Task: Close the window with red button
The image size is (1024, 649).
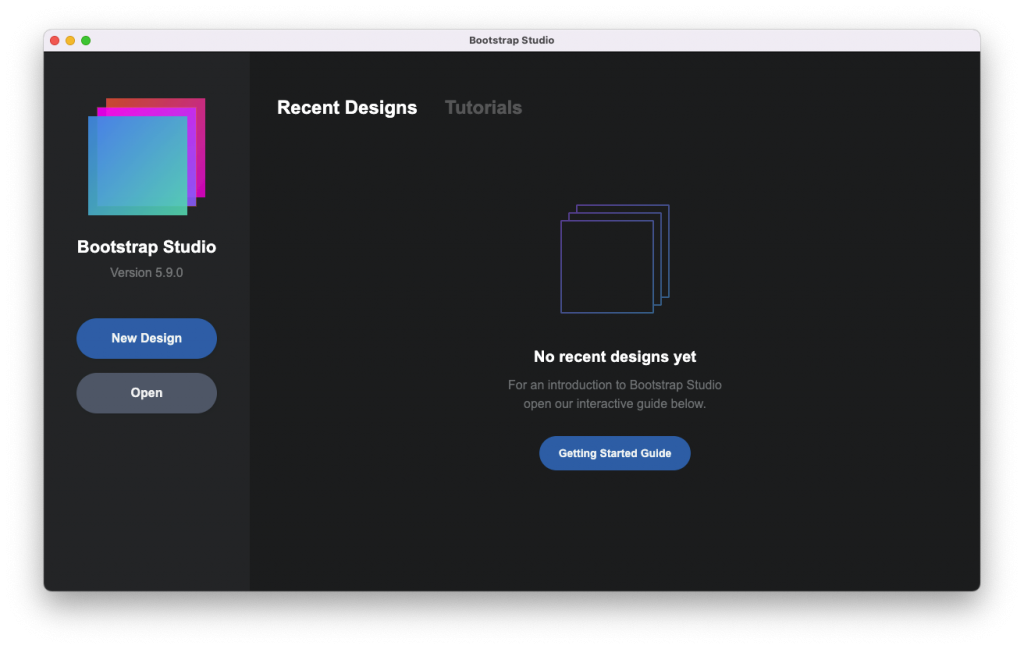Action: click(x=55, y=40)
